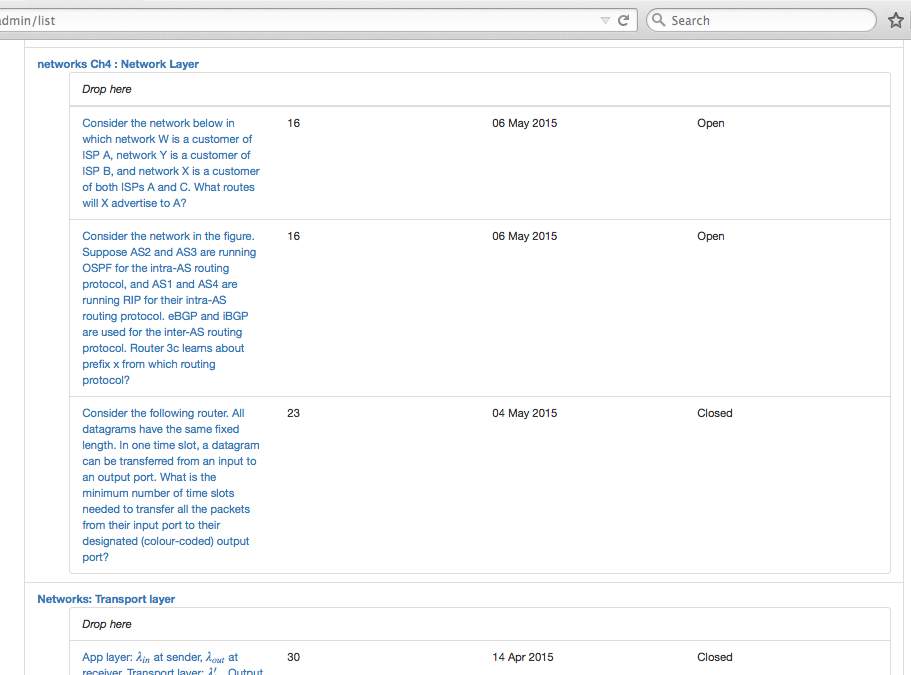The image size is (911, 675).
Task: Open question about AS2 and AS3 running OSPF
Action: click(x=169, y=308)
